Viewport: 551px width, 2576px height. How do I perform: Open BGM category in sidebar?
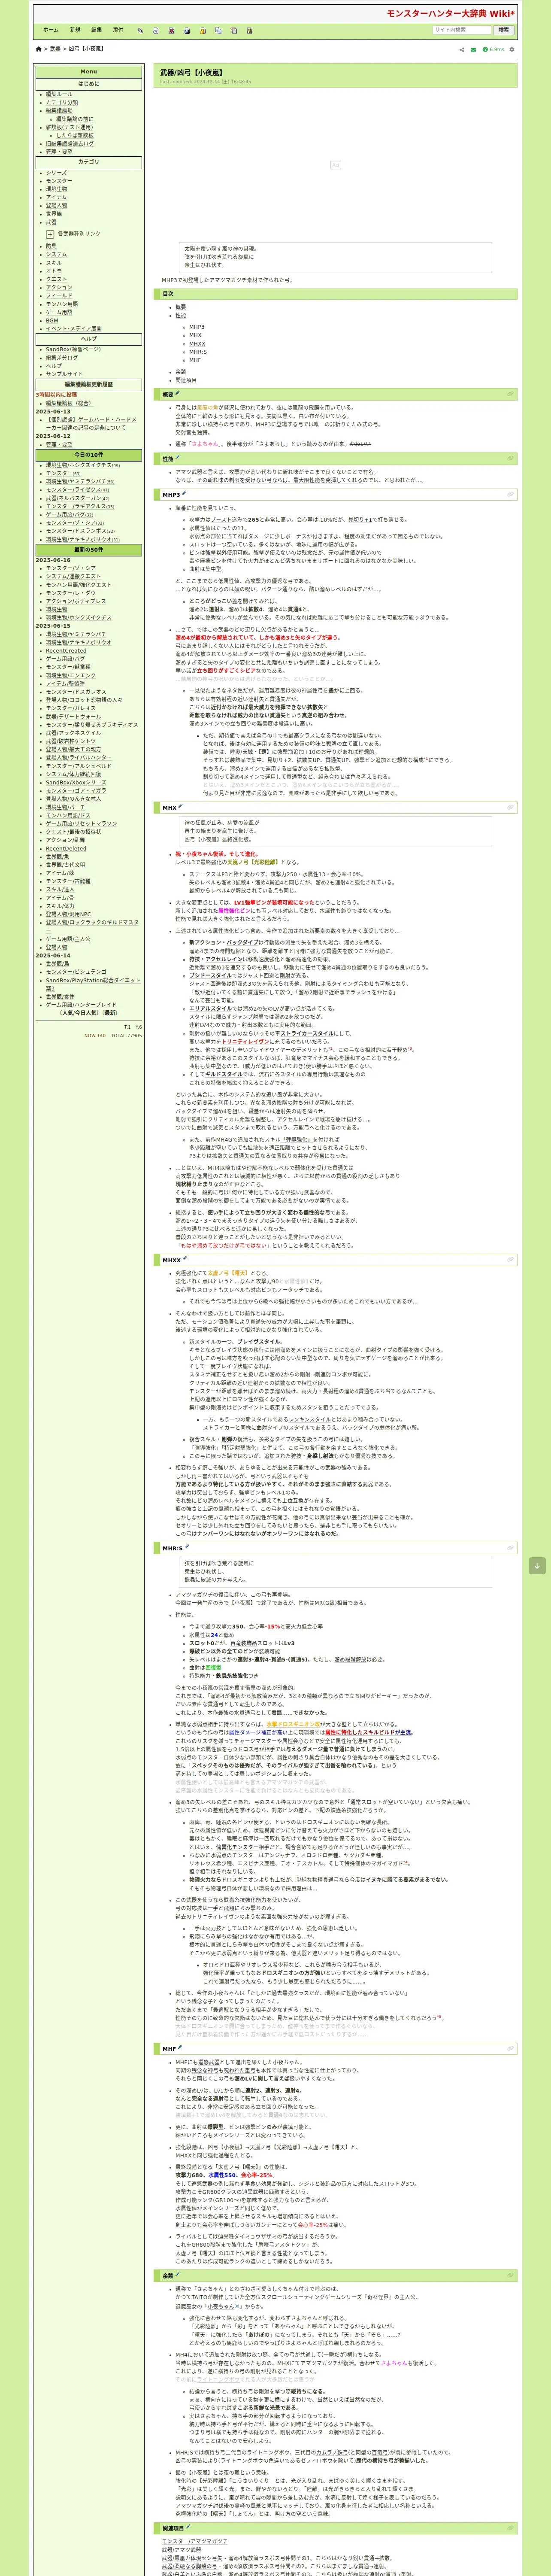pyautogui.click(x=52, y=321)
